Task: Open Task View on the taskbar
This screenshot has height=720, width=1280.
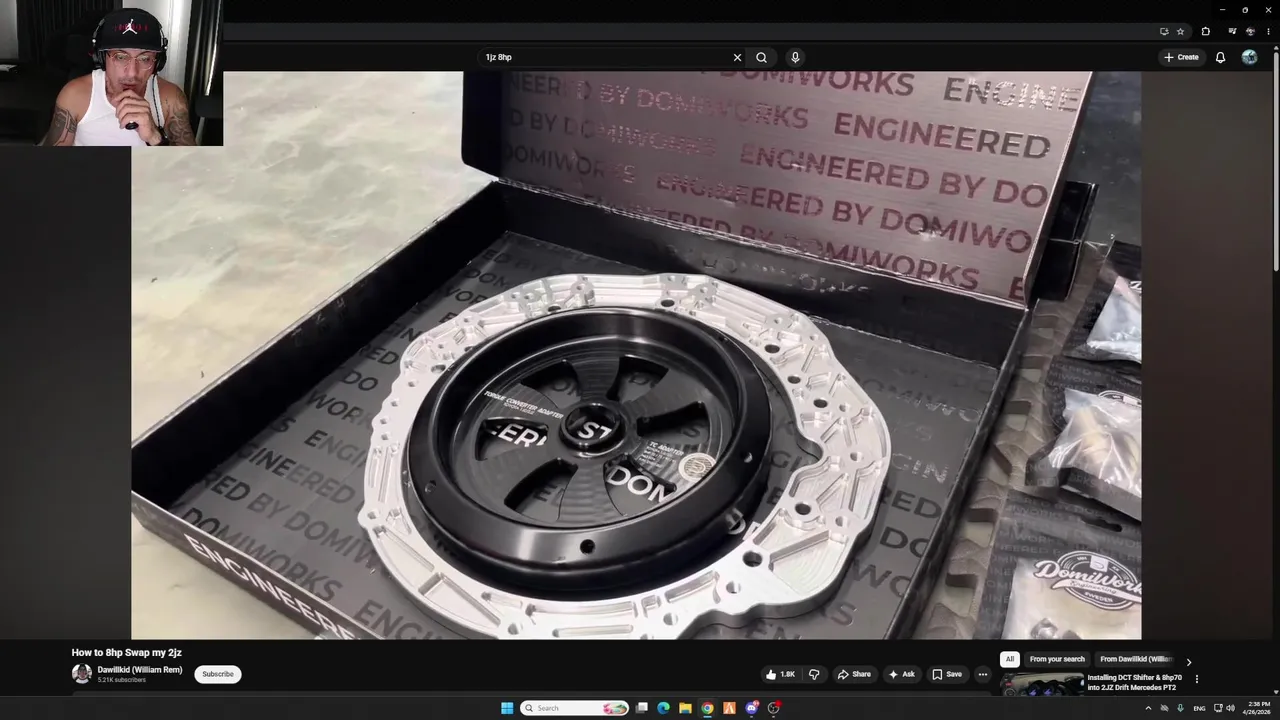Action: pyautogui.click(x=641, y=708)
